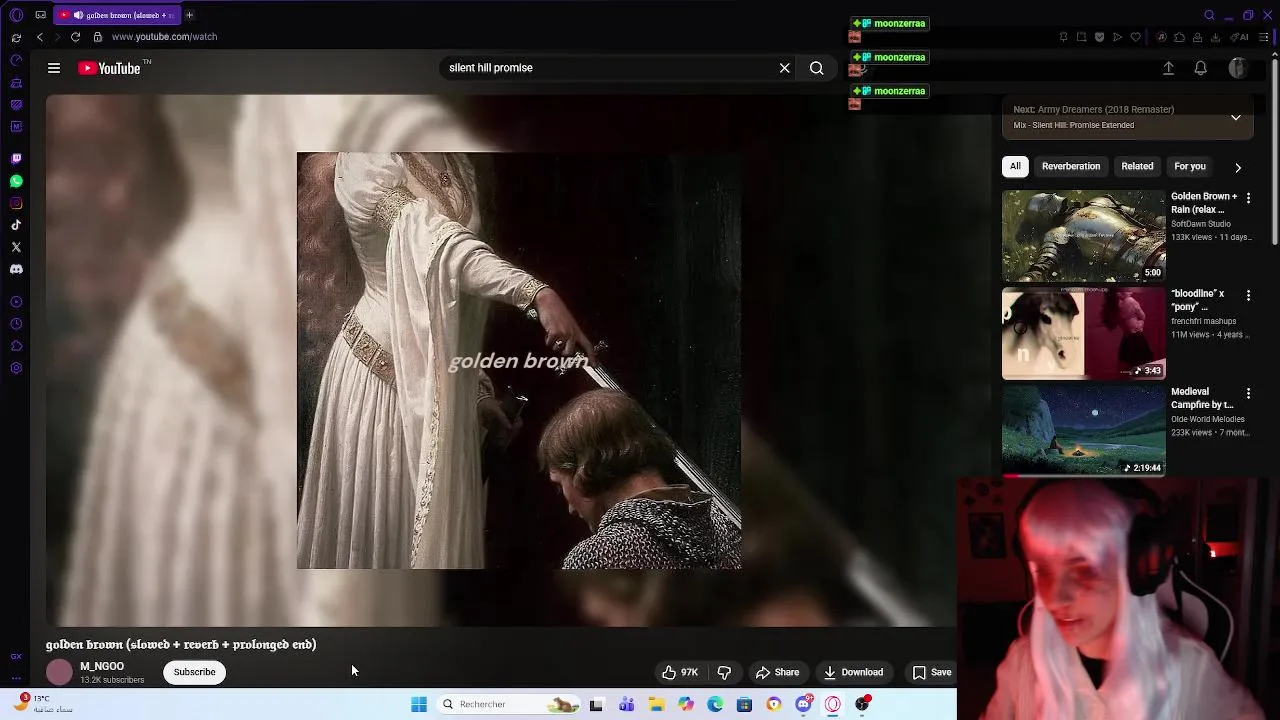Switch to the golden brown browser tab
This screenshot has height=720, width=1280.
115,15
